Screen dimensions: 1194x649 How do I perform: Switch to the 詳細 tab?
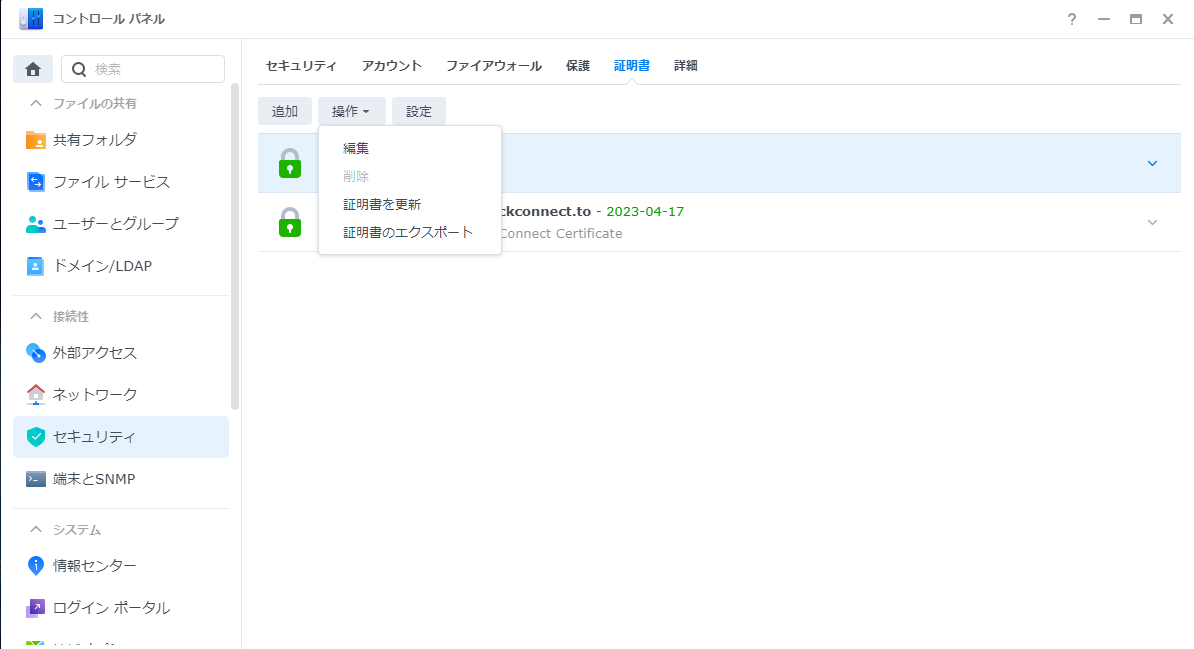coord(685,66)
